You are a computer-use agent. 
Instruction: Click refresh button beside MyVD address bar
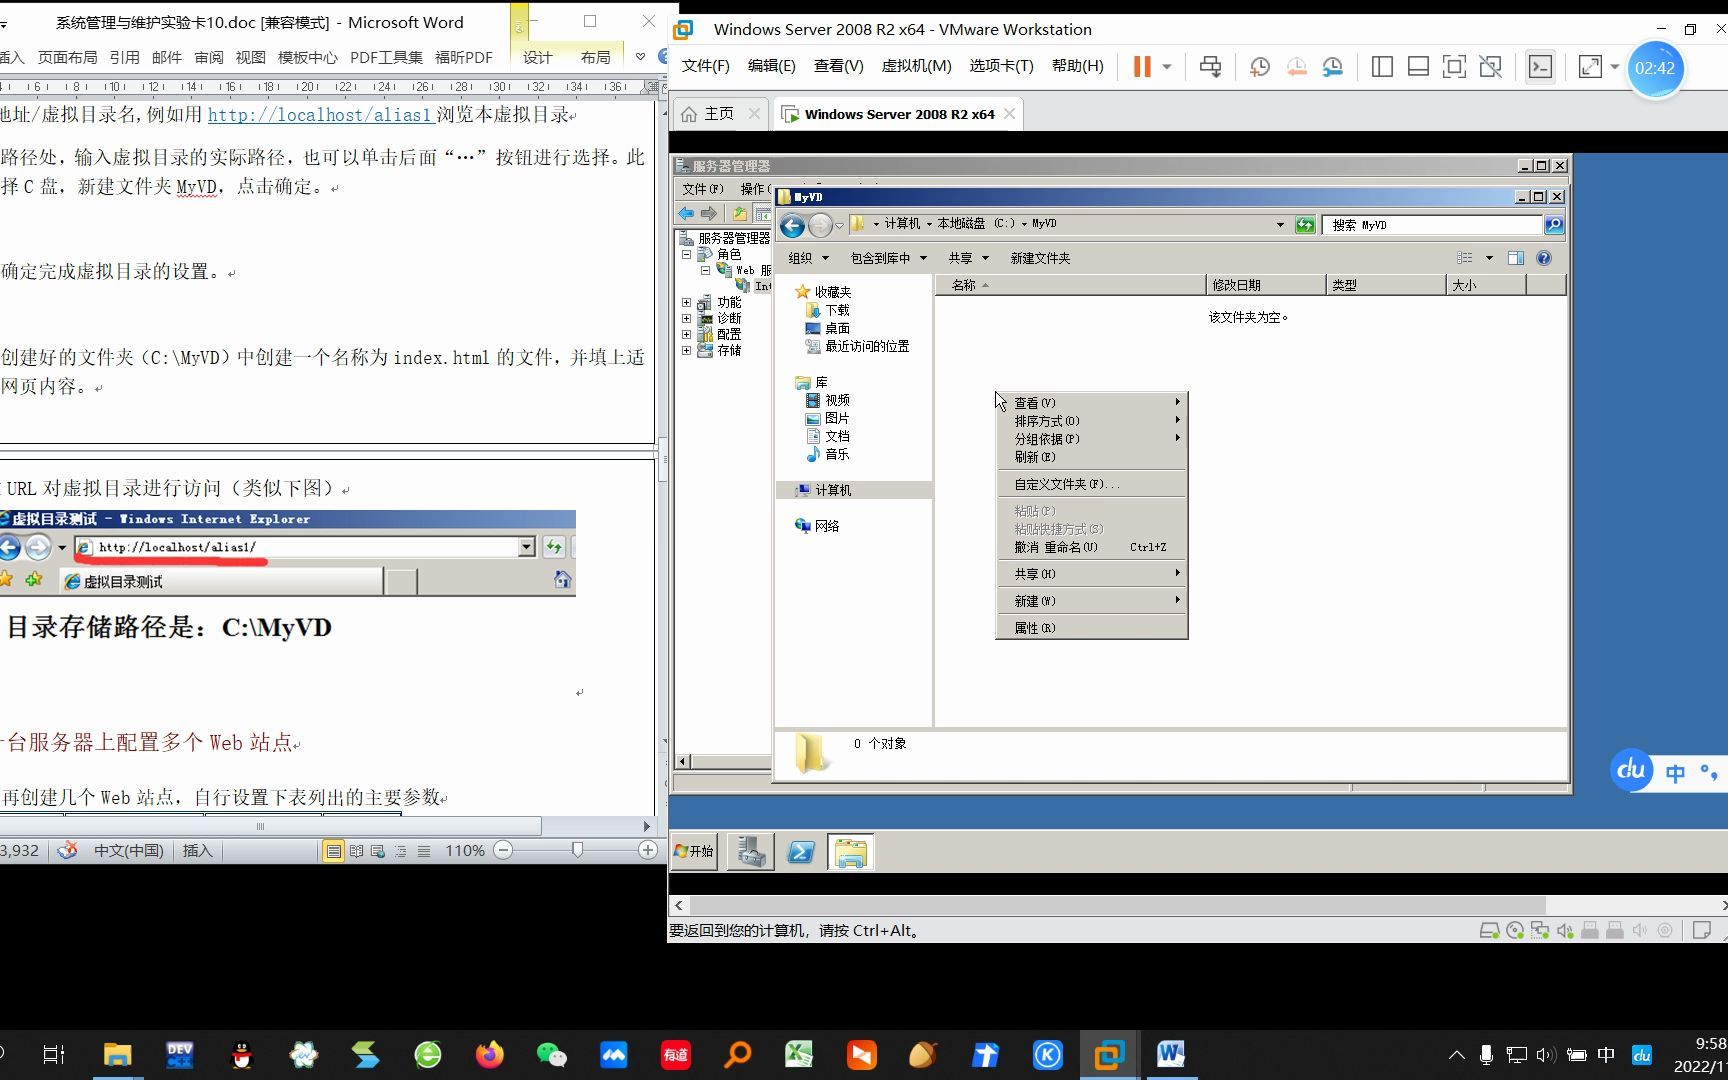click(1305, 225)
